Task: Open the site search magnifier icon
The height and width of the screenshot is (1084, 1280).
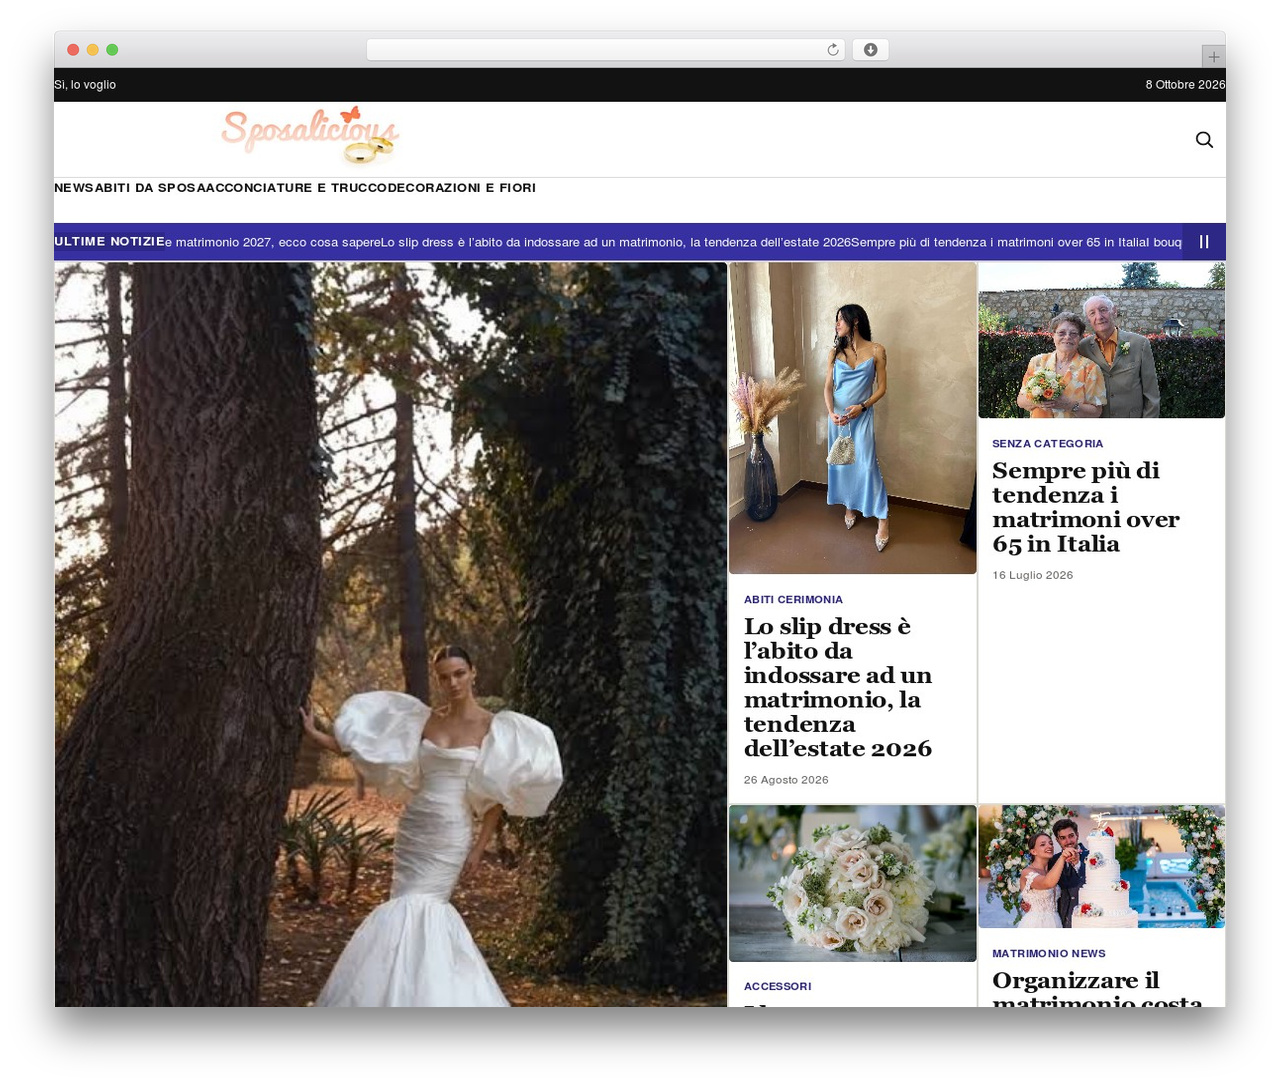Action: (1204, 140)
